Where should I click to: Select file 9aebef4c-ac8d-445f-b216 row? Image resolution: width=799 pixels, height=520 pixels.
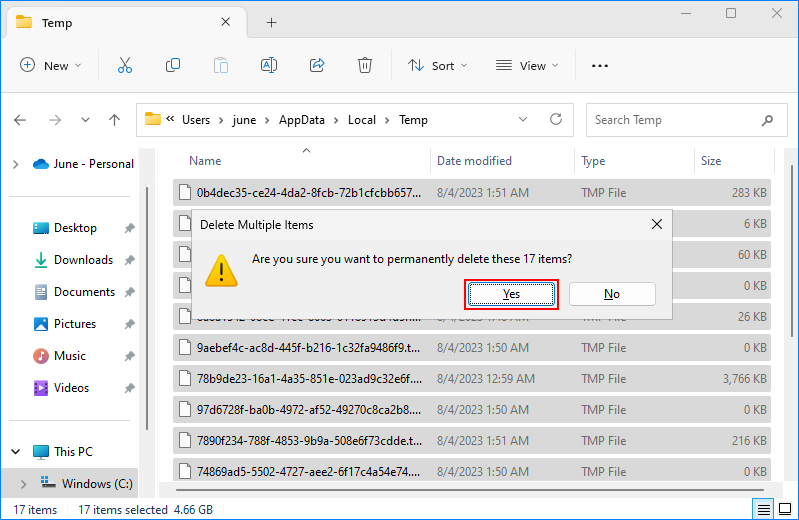[472, 347]
